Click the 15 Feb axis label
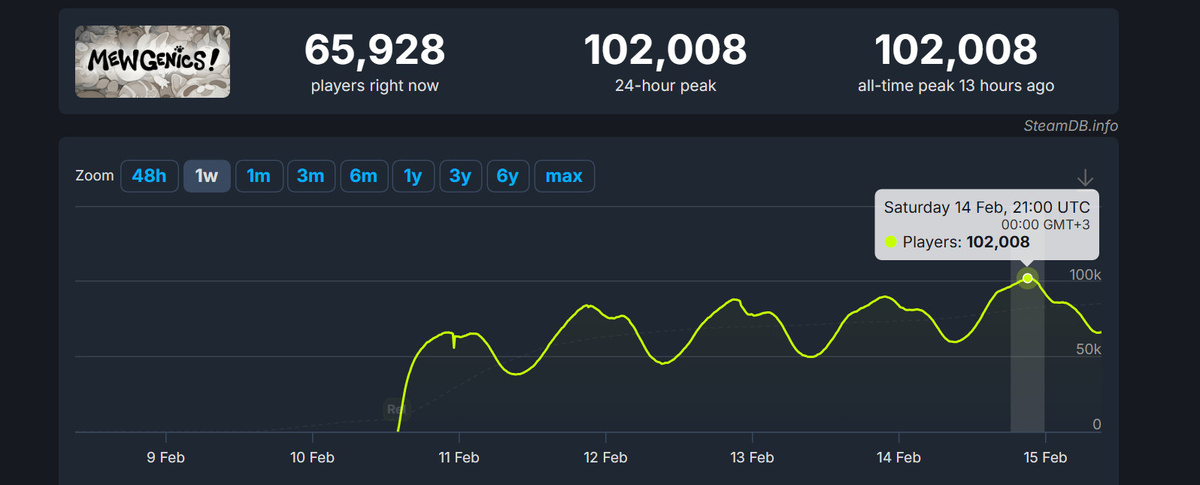The image size is (1200, 485). pyautogui.click(x=1045, y=457)
